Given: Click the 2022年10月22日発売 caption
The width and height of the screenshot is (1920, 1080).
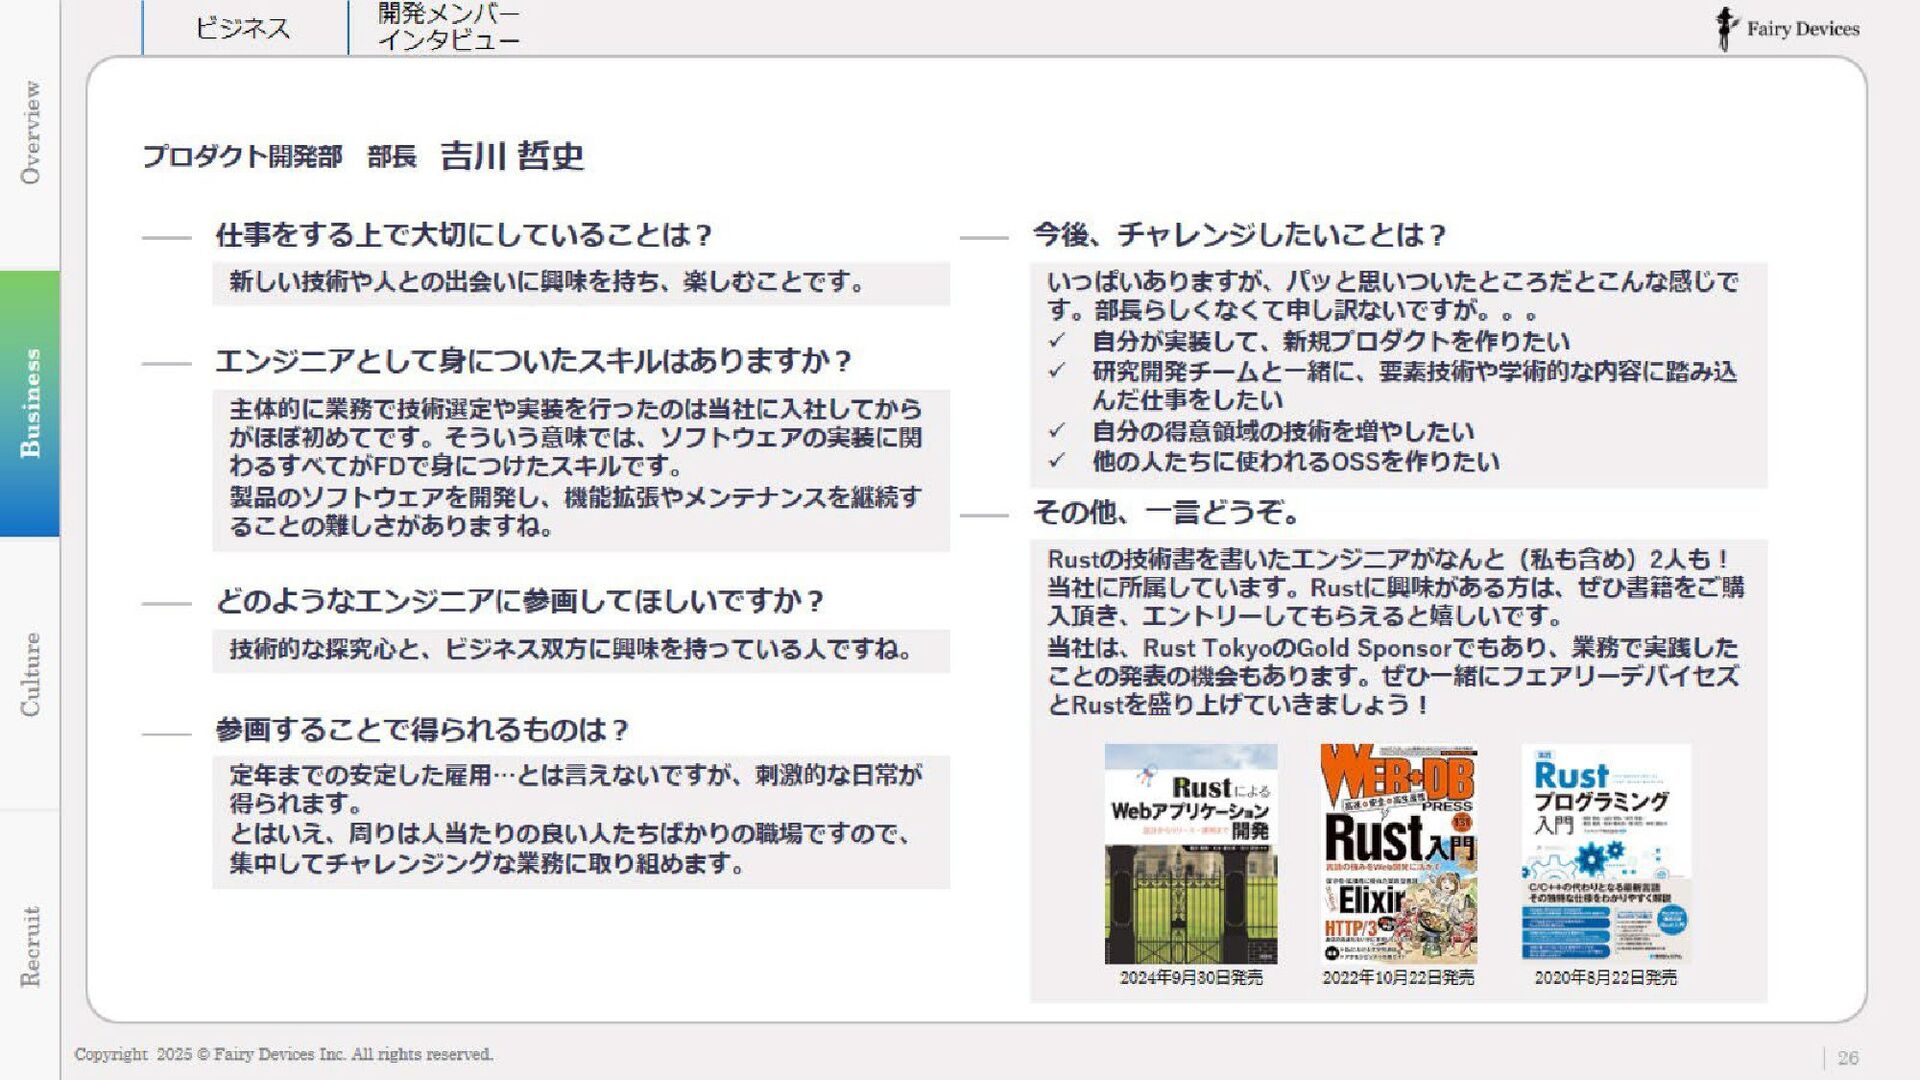Looking at the screenshot, I should pos(1398,977).
